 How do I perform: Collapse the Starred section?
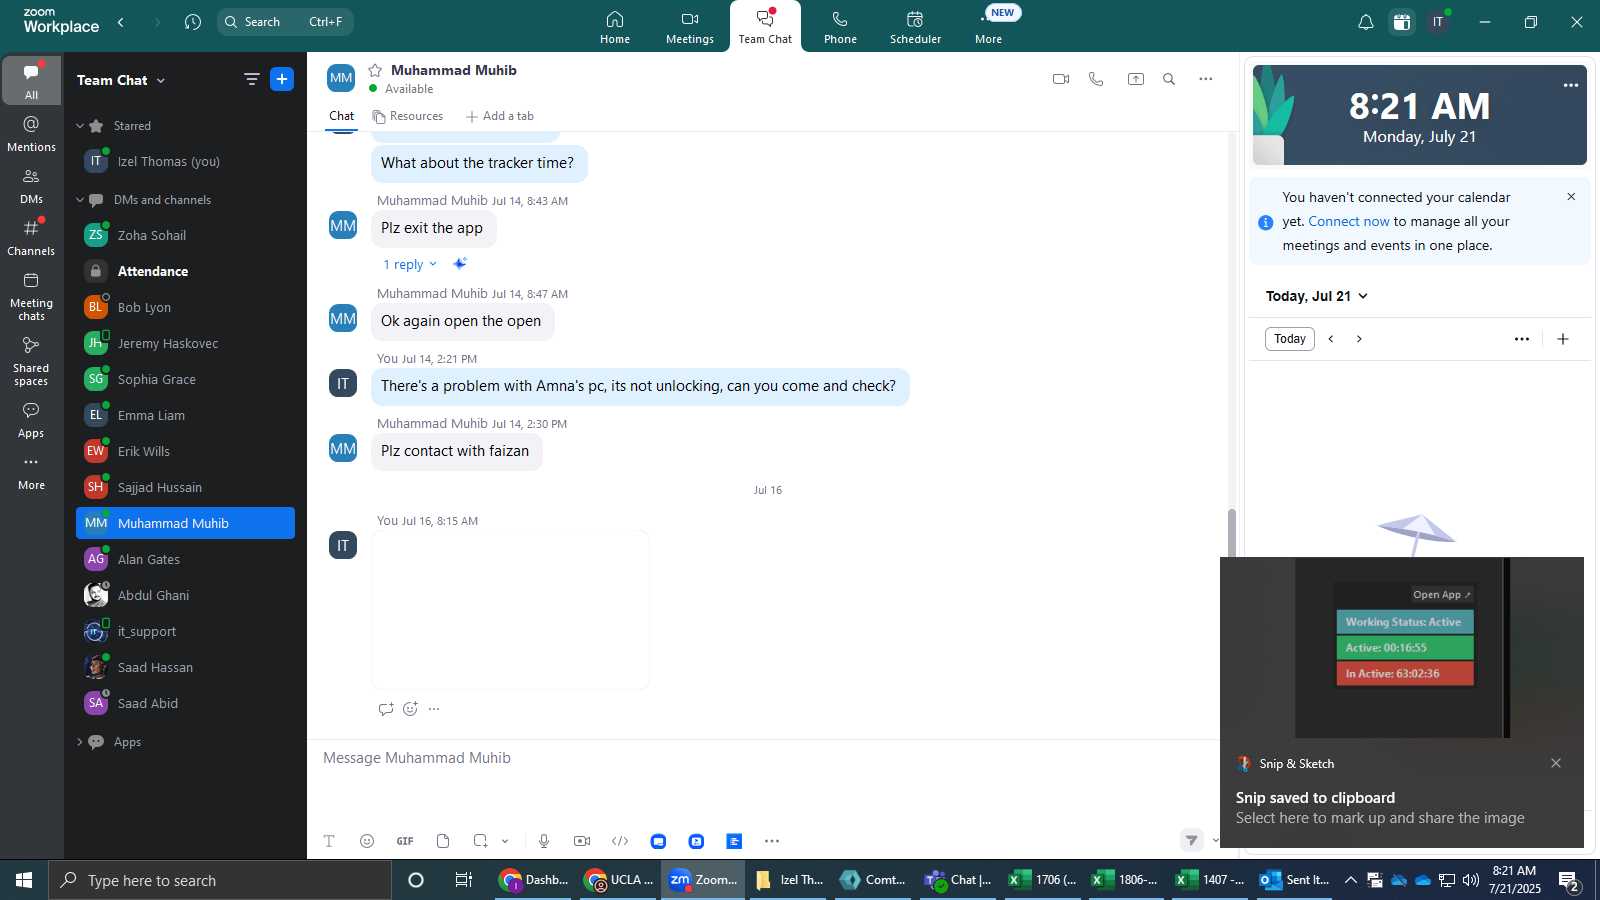click(x=80, y=126)
